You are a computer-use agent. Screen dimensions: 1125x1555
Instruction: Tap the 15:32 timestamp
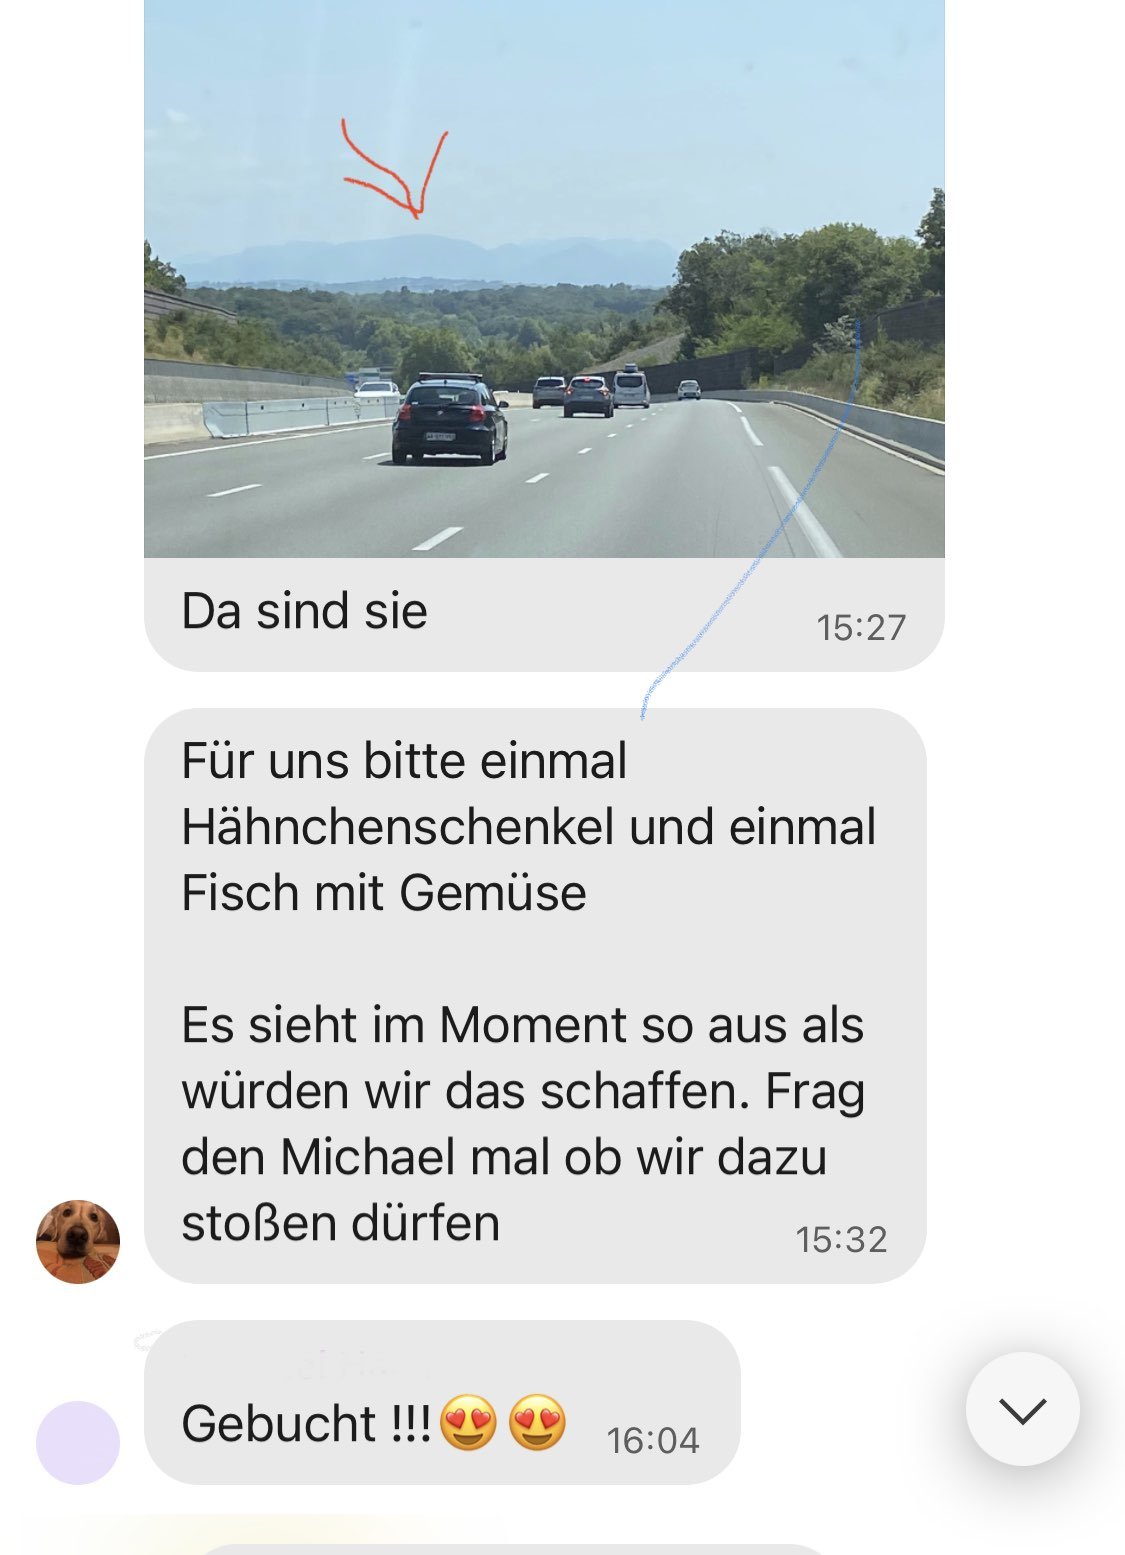tap(841, 1239)
